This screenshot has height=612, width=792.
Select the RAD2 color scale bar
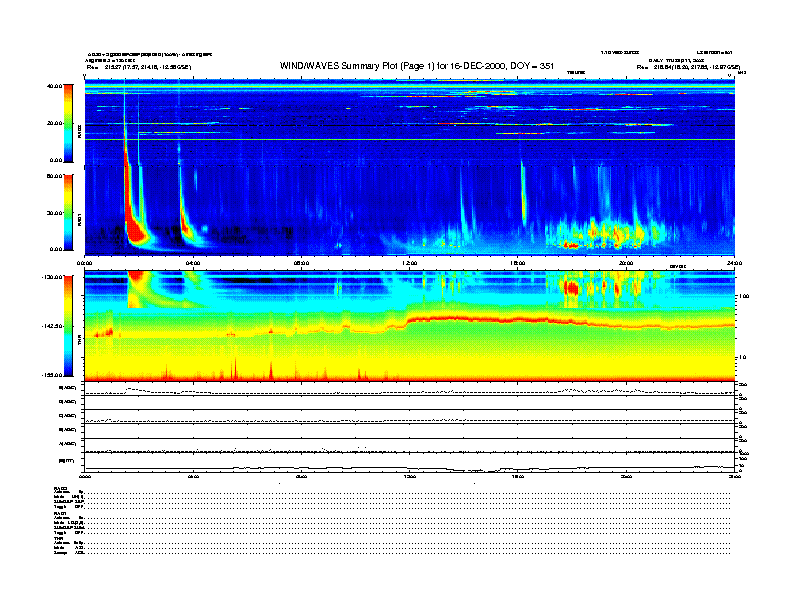coord(68,123)
